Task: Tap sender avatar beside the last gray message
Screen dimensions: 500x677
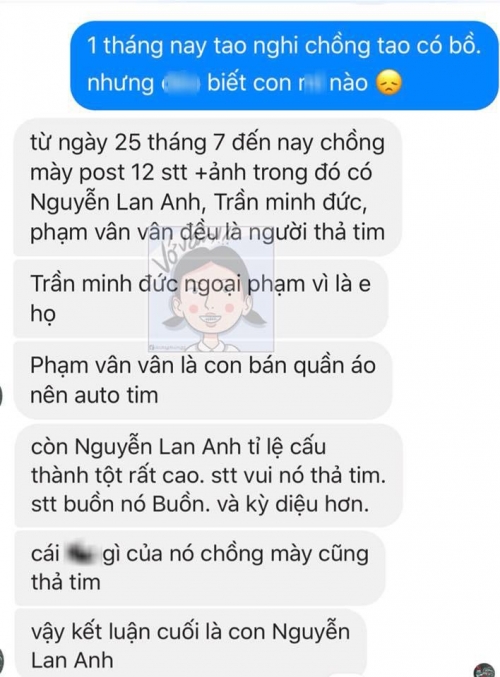Action: click(2, 663)
